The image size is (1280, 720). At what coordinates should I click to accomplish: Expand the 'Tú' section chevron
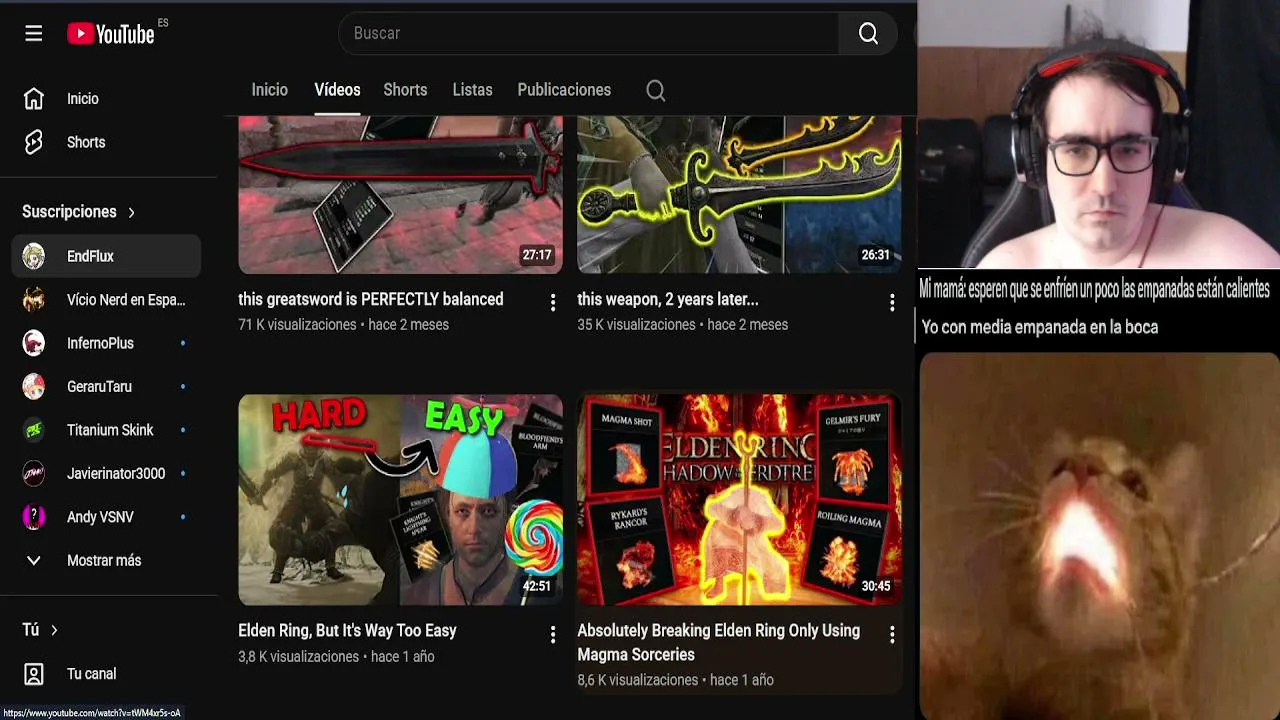click(54, 630)
